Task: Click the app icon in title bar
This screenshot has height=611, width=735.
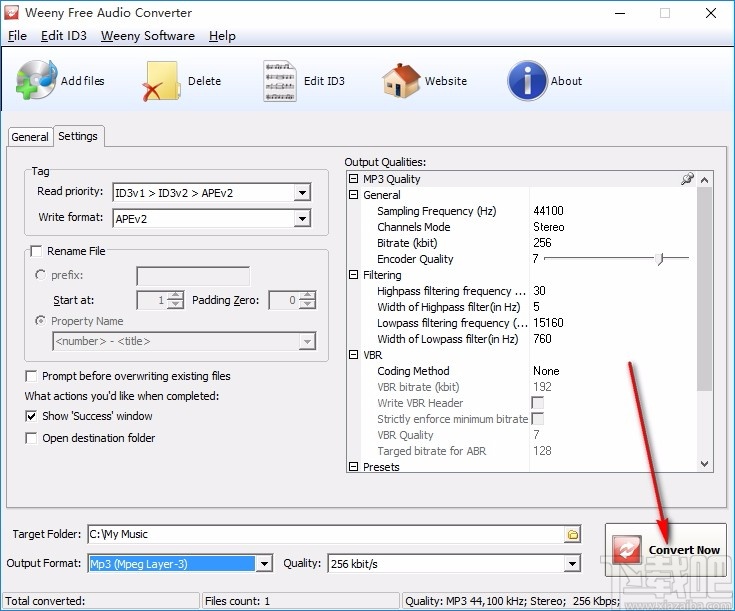Action: point(11,12)
